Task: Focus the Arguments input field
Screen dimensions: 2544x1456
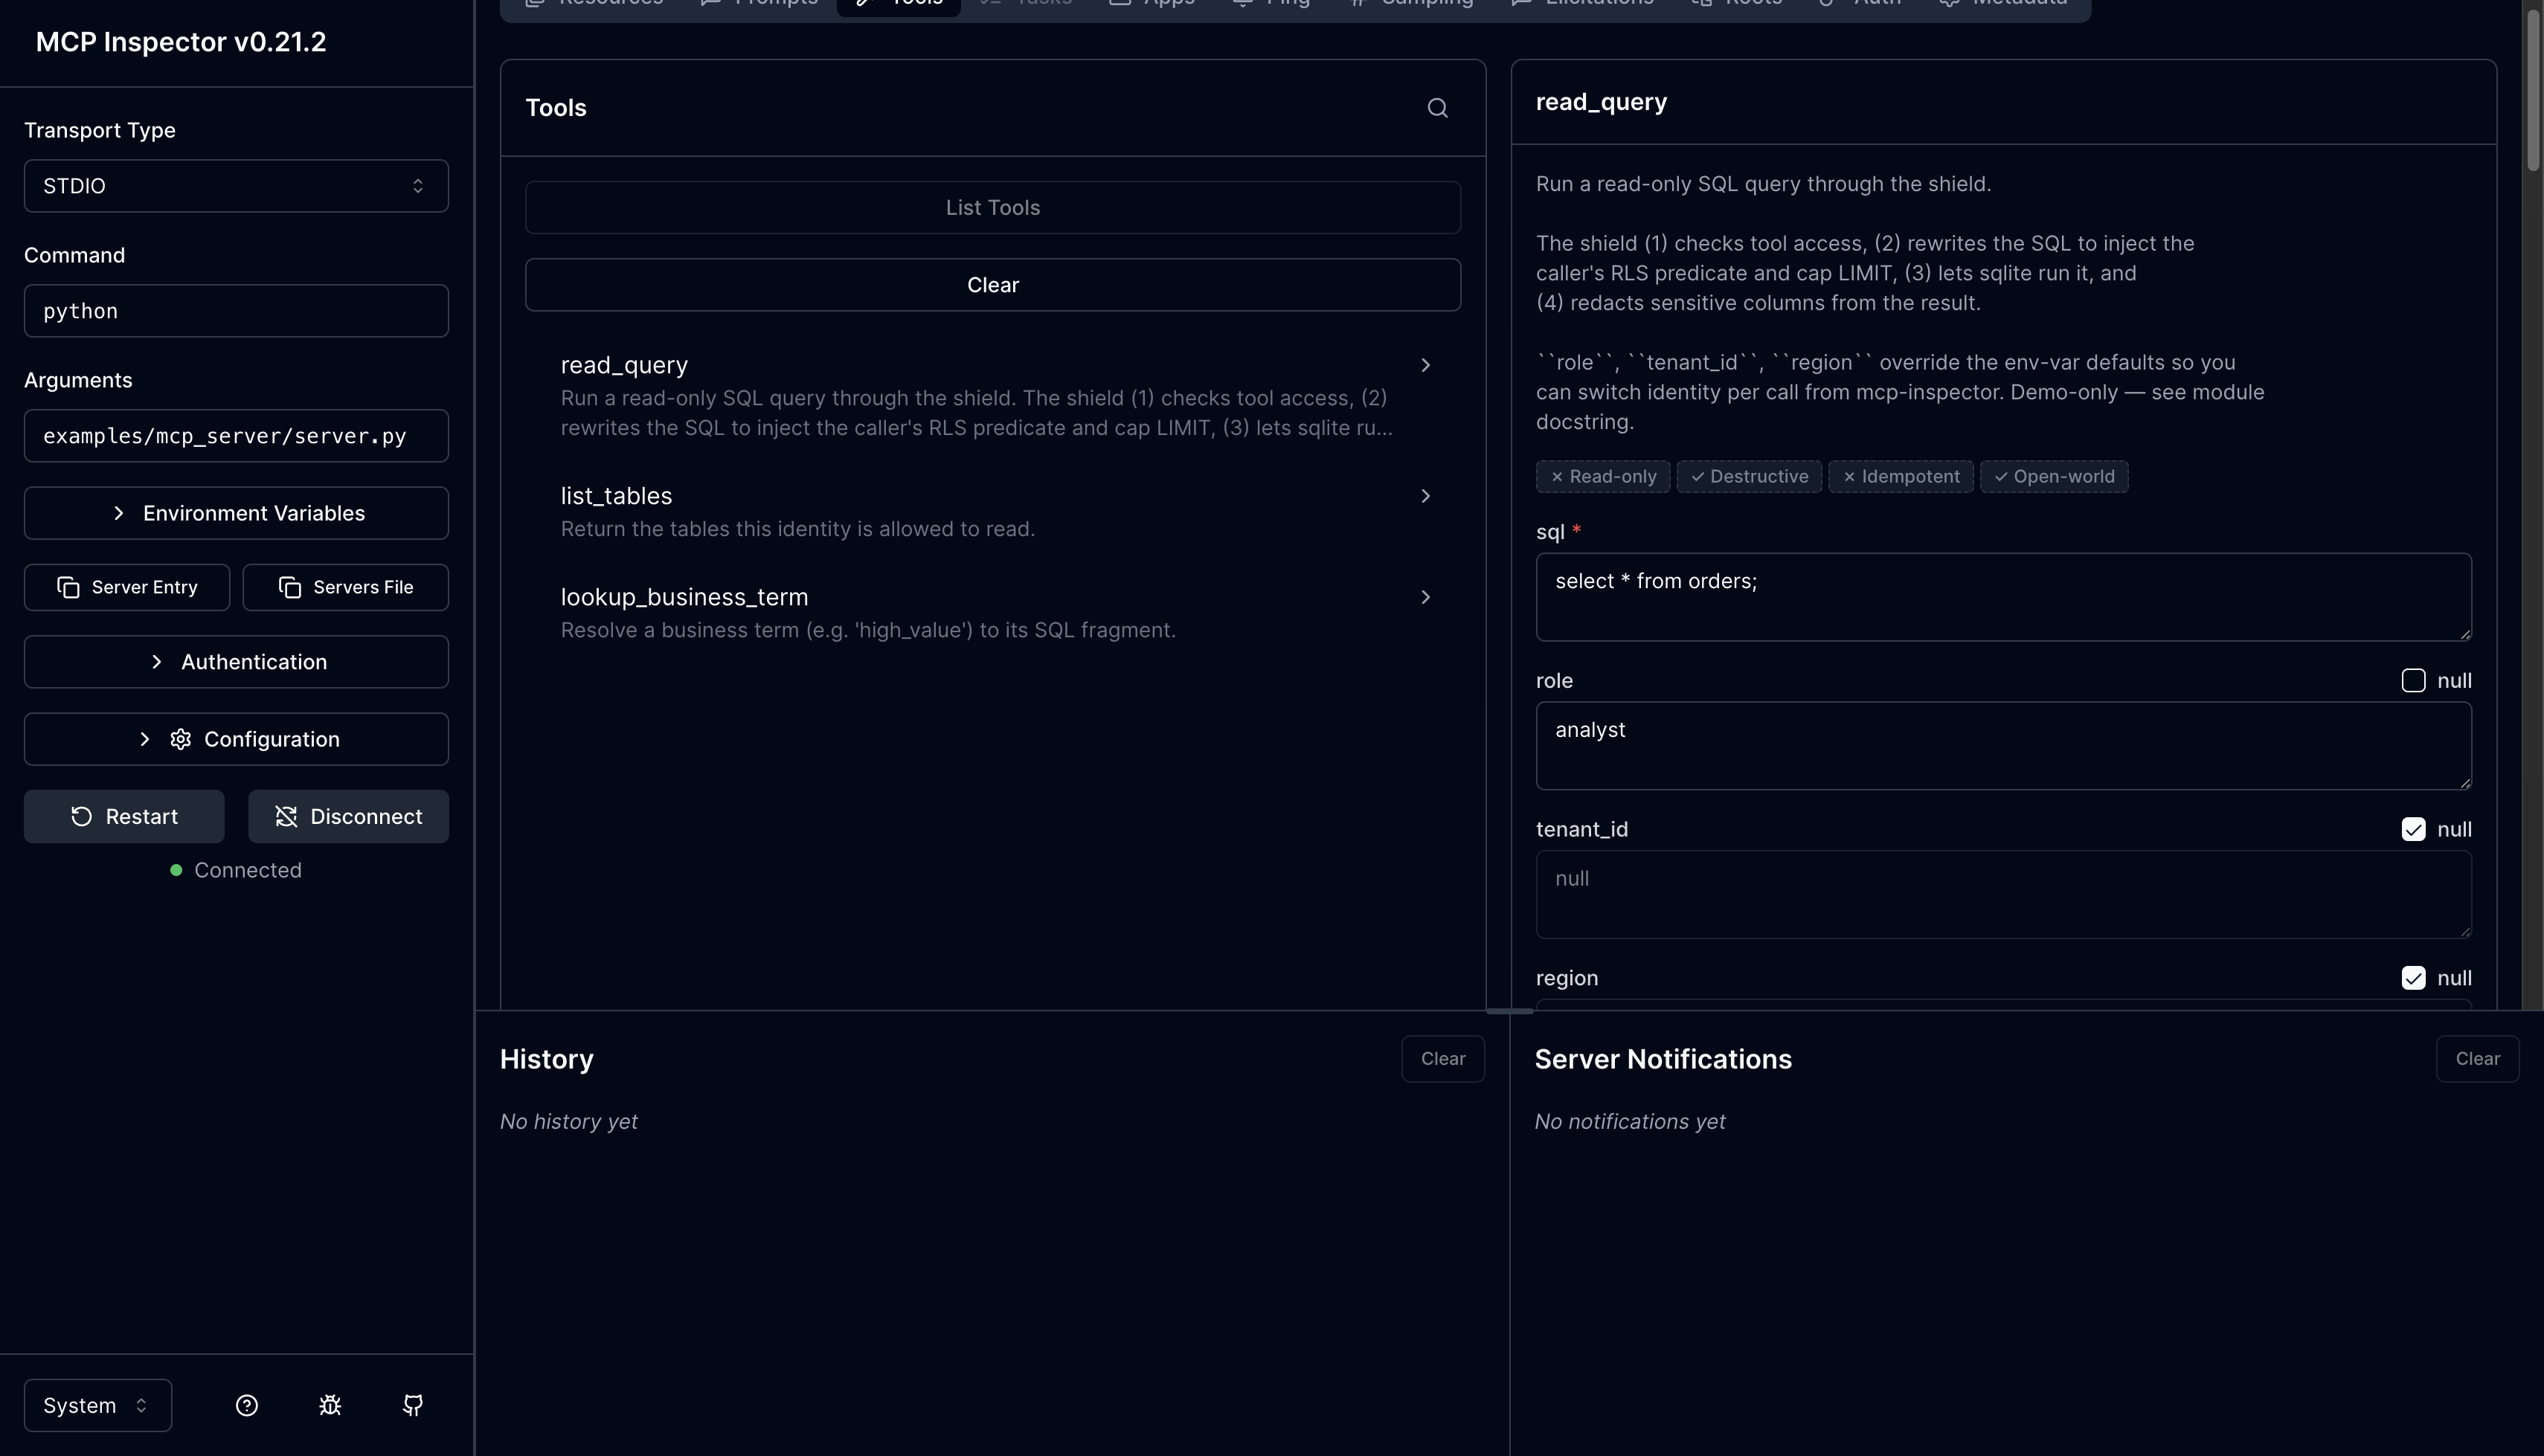Action: click(236, 436)
